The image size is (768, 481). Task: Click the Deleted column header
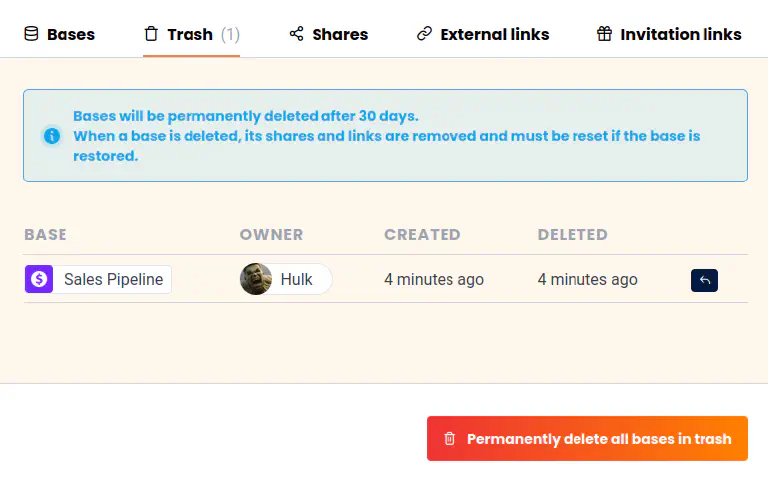[x=572, y=235]
